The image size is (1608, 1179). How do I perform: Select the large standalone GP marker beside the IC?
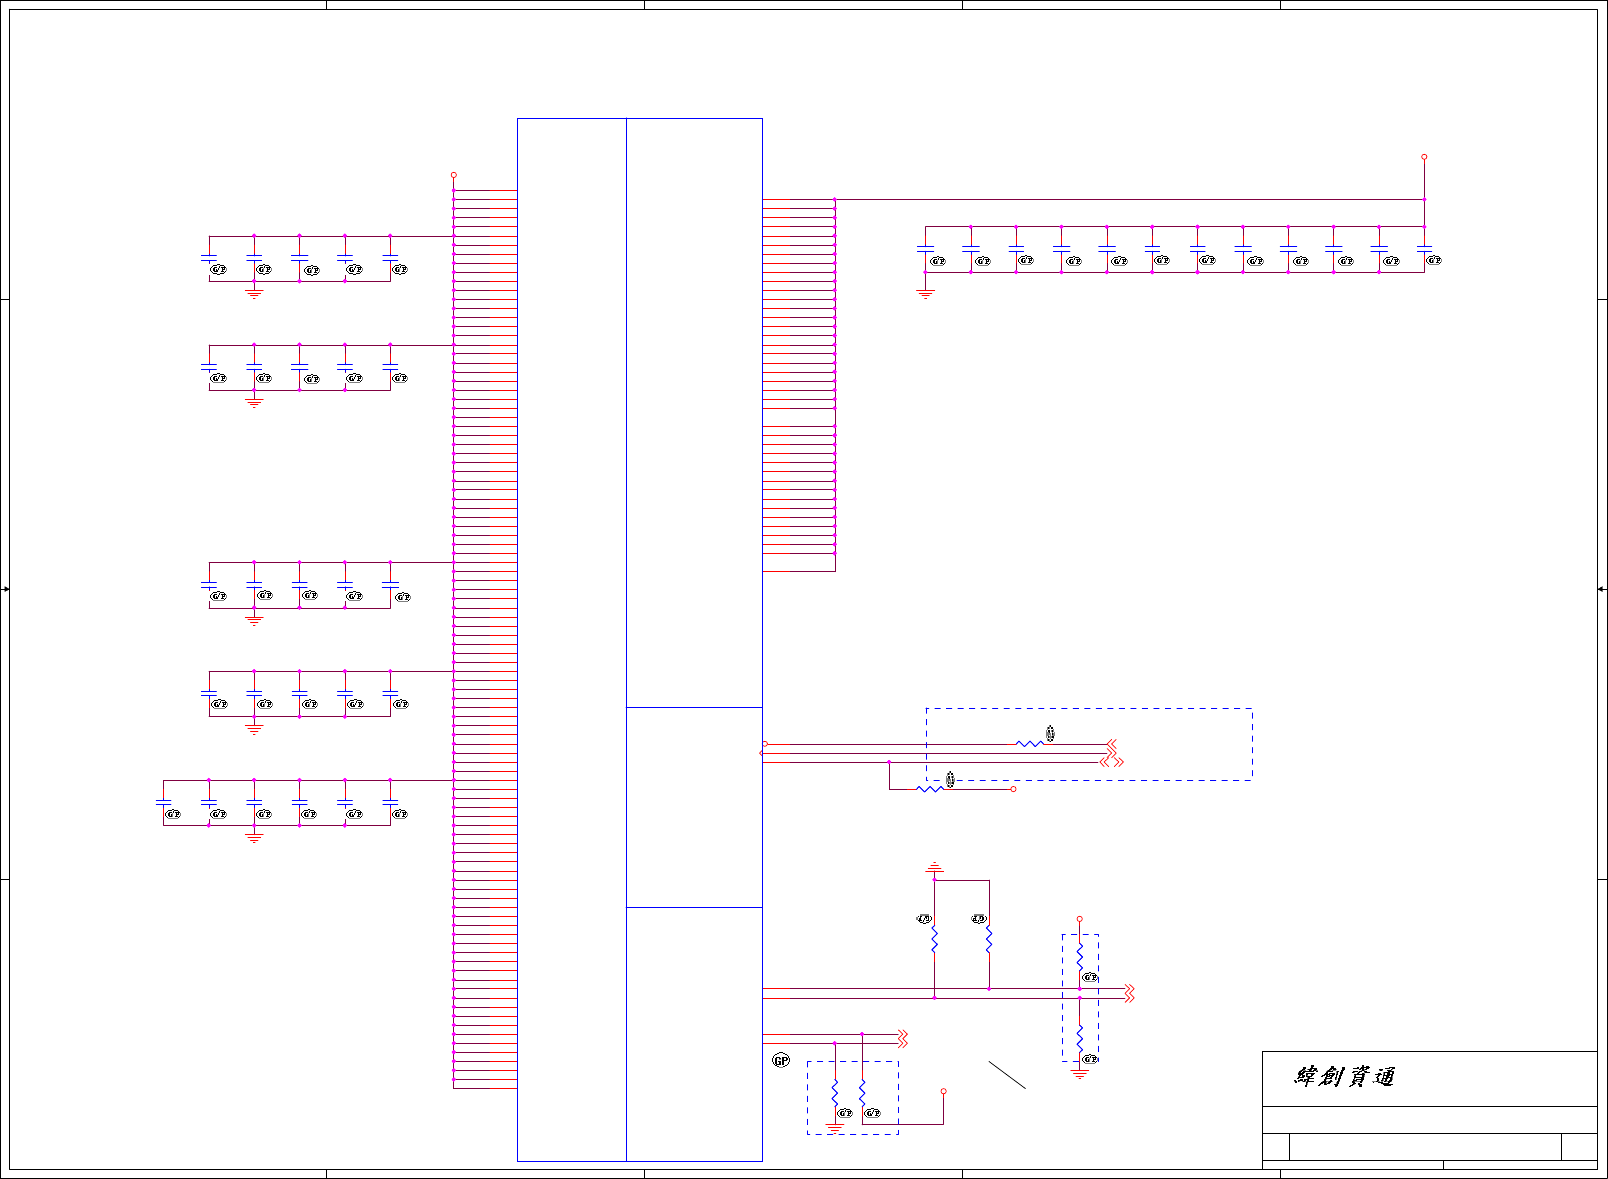coord(781,1060)
